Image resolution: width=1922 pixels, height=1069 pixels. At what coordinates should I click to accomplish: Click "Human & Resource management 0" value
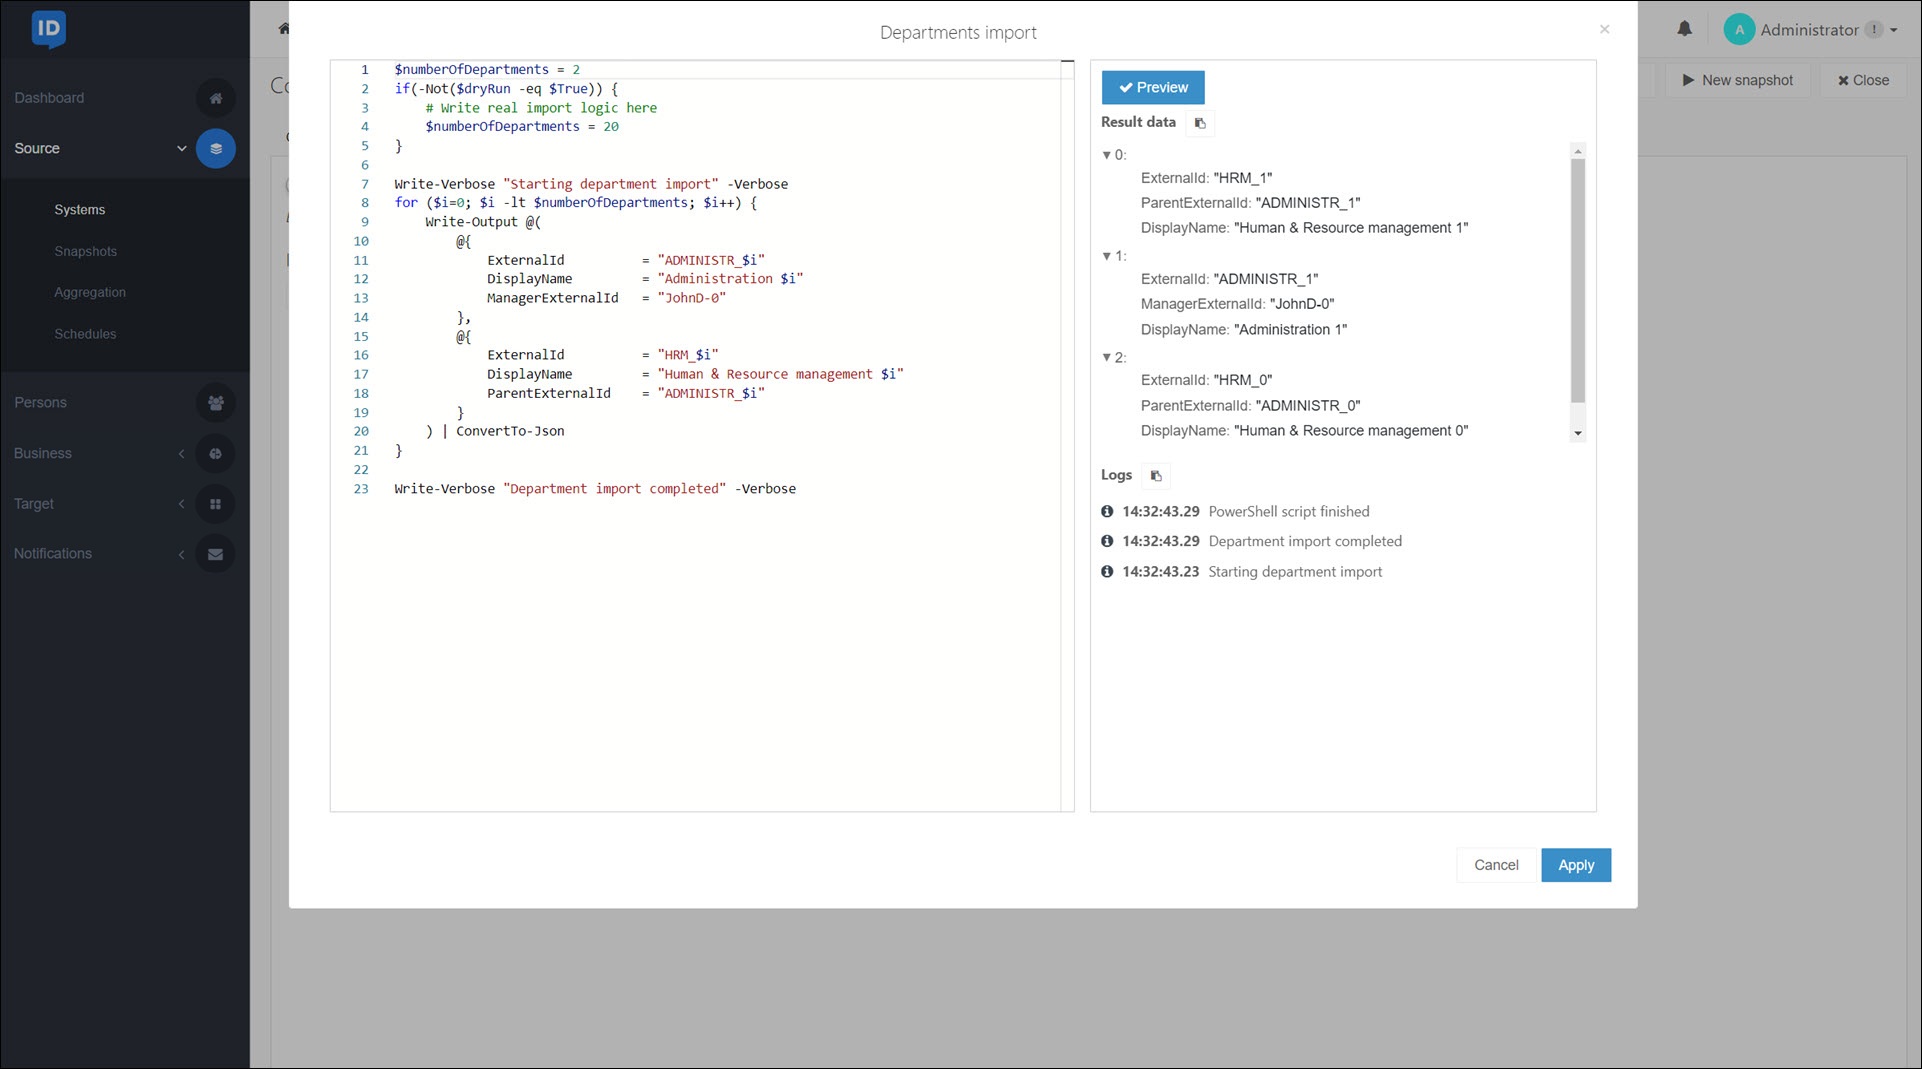[x=1351, y=431]
